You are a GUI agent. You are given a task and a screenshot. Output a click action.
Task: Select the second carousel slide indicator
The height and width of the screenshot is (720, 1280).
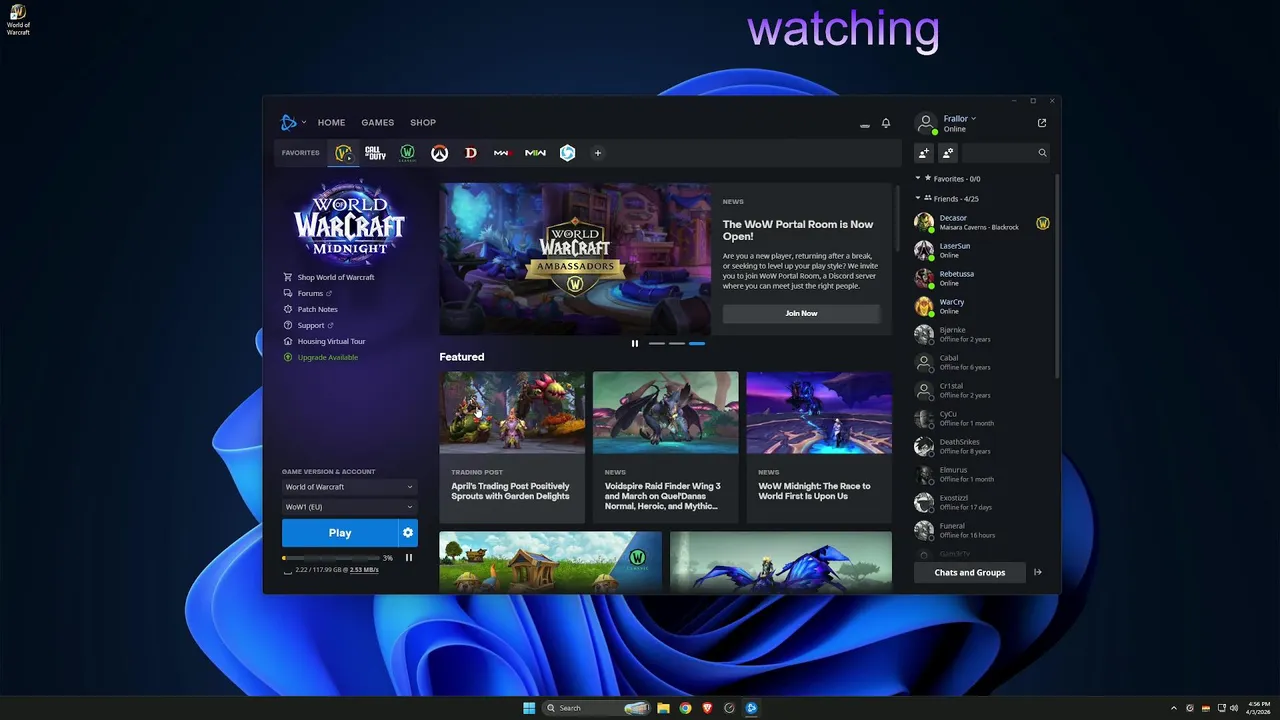pos(677,343)
